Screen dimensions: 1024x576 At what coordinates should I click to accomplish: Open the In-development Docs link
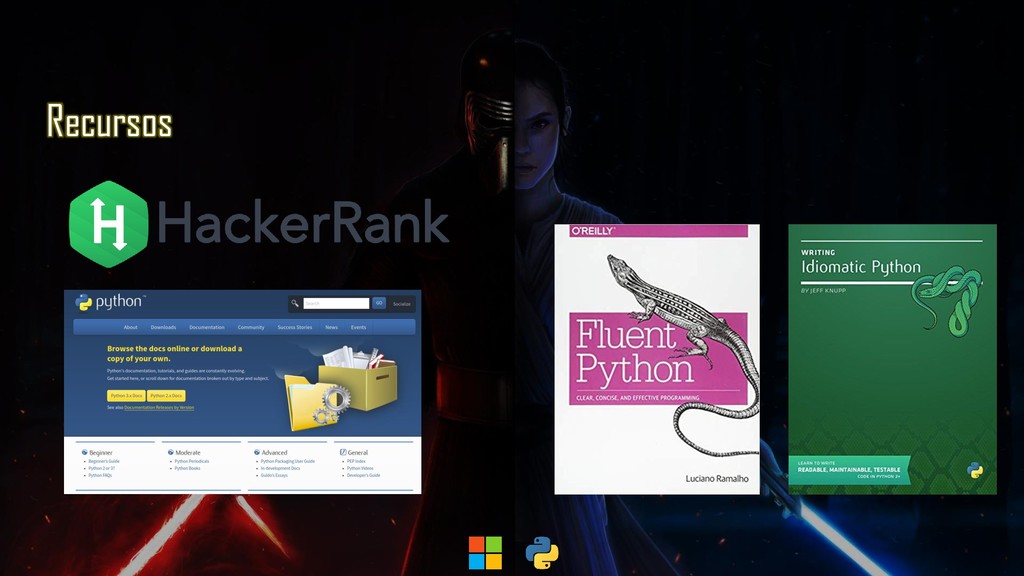tap(280, 468)
